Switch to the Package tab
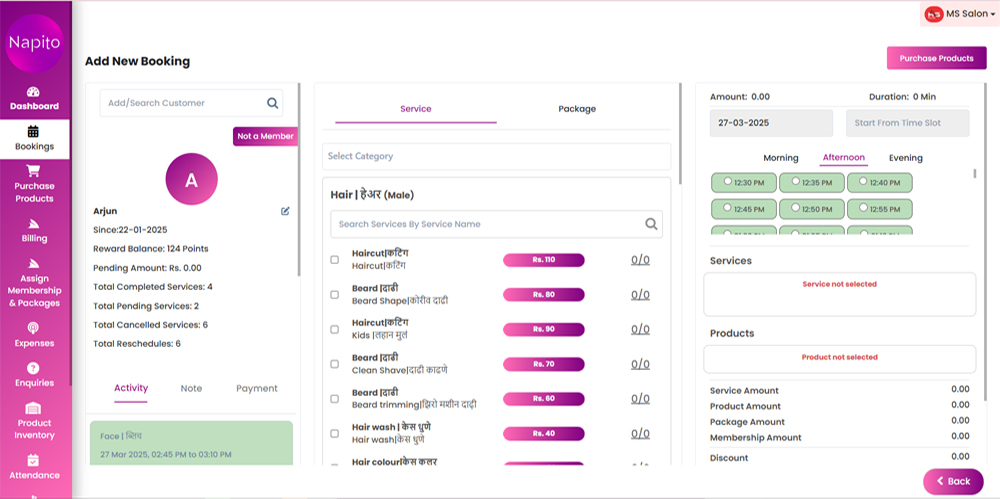This screenshot has width=1000, height=499. (577, 109)
